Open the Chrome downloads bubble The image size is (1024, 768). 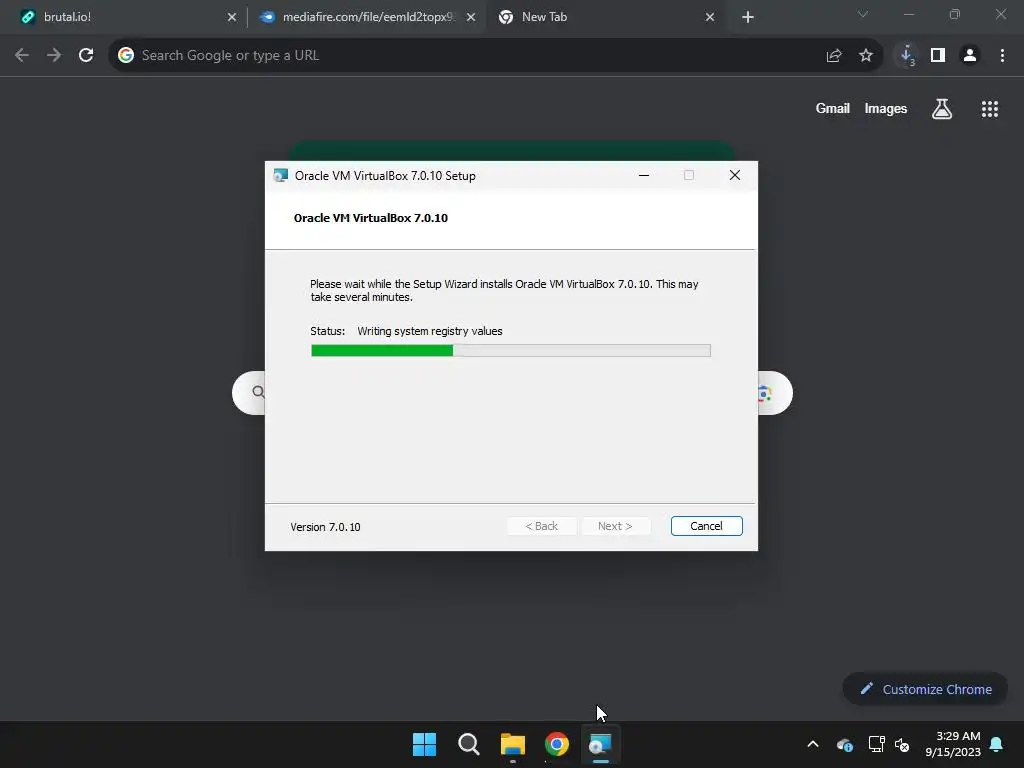(906, 56)
